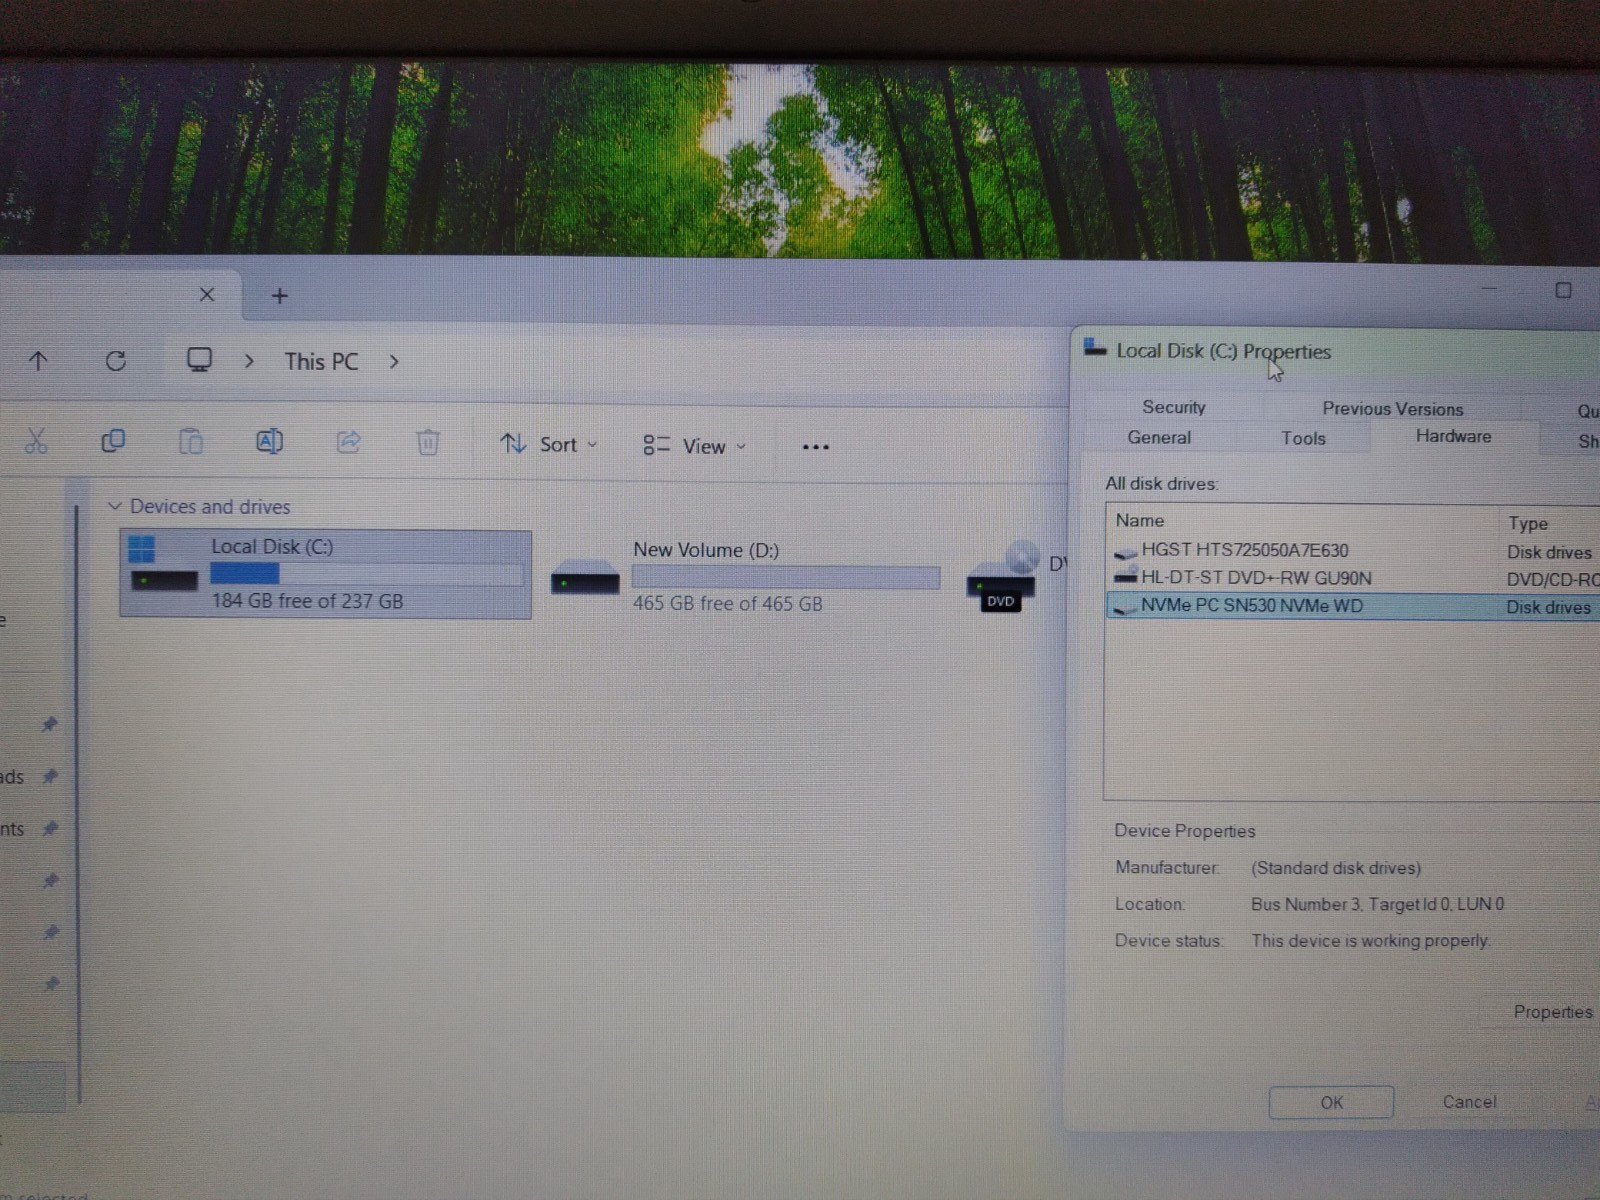Close the current File Explorer tab
This screenshot has width=1600, height=1200.
pos(207,295)
